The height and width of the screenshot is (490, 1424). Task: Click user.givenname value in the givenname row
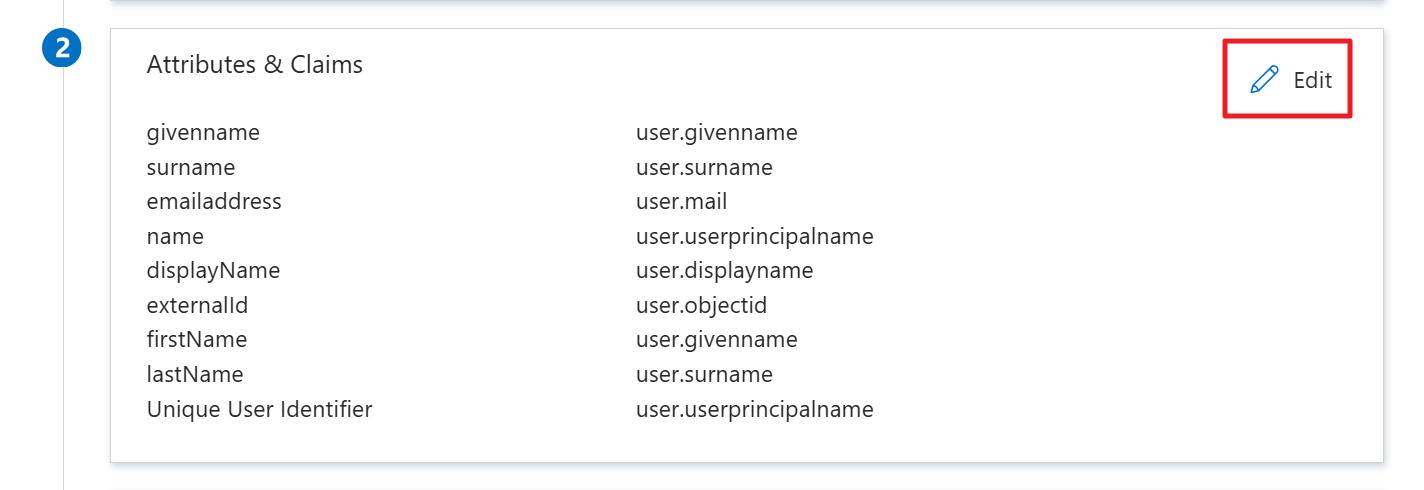click(716, 133)
